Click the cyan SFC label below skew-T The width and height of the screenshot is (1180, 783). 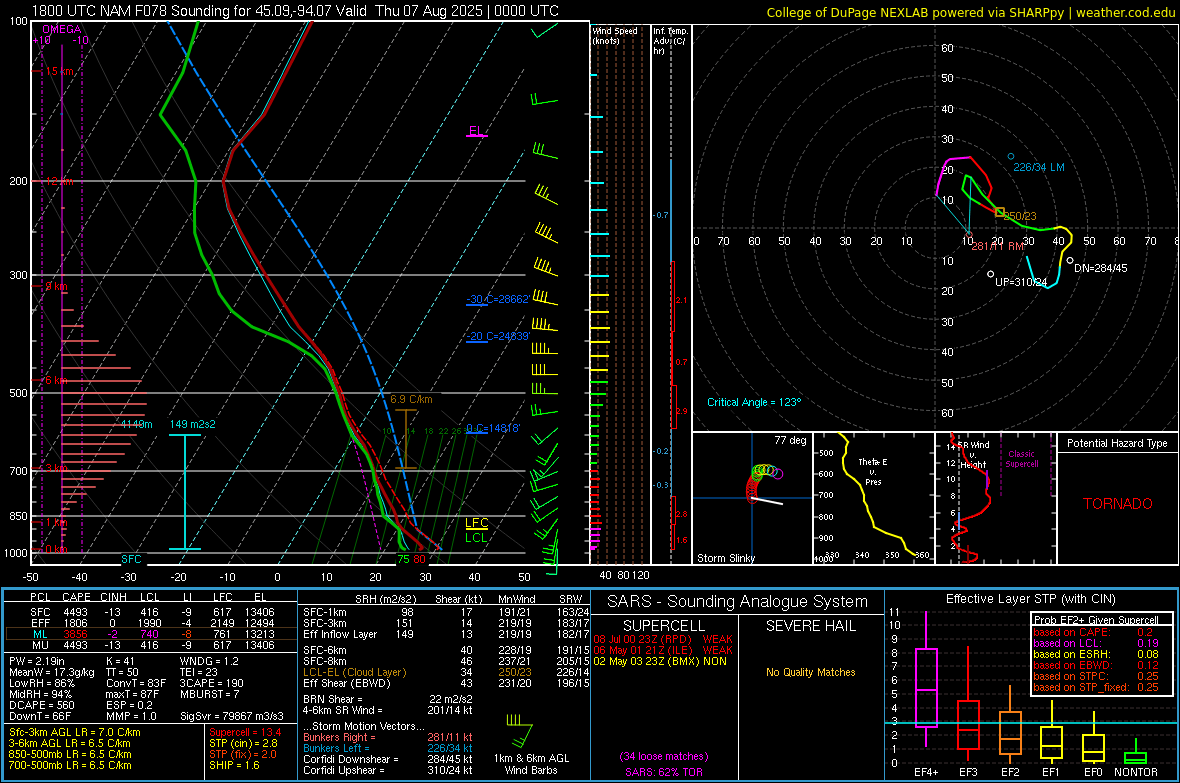click(x=131, y=559)
